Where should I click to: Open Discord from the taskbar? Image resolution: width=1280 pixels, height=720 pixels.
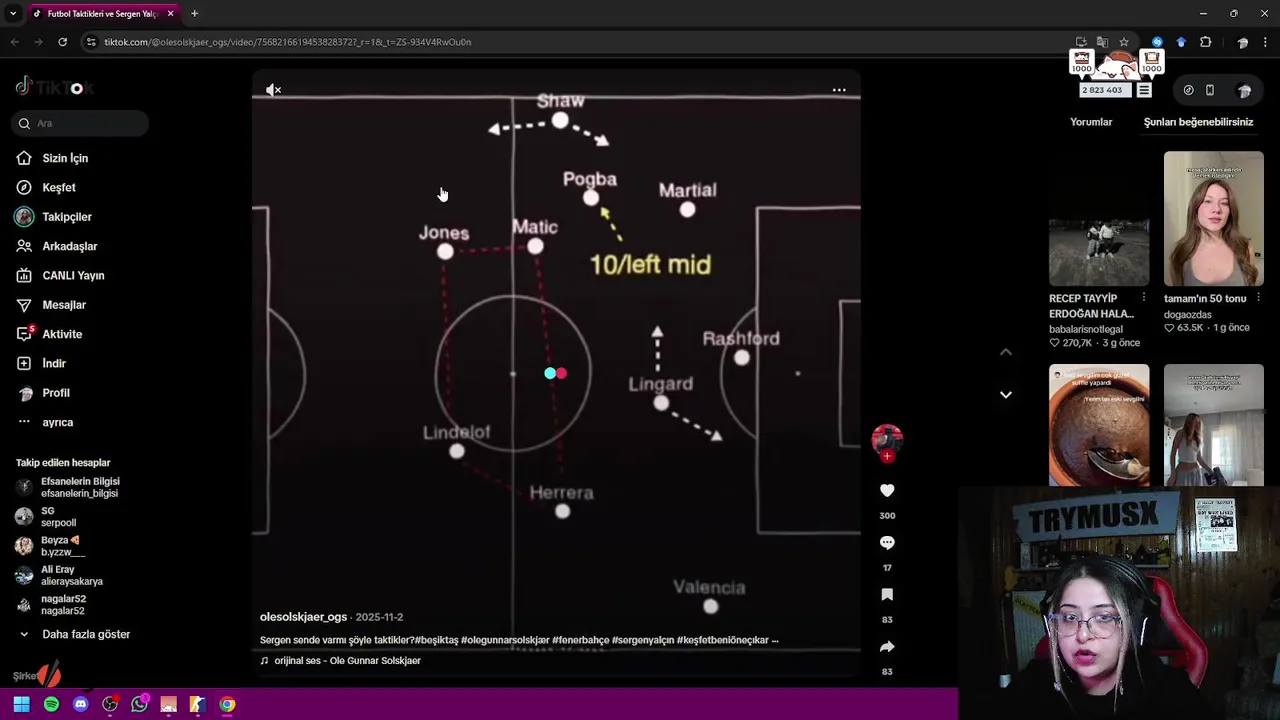[81, 704]
